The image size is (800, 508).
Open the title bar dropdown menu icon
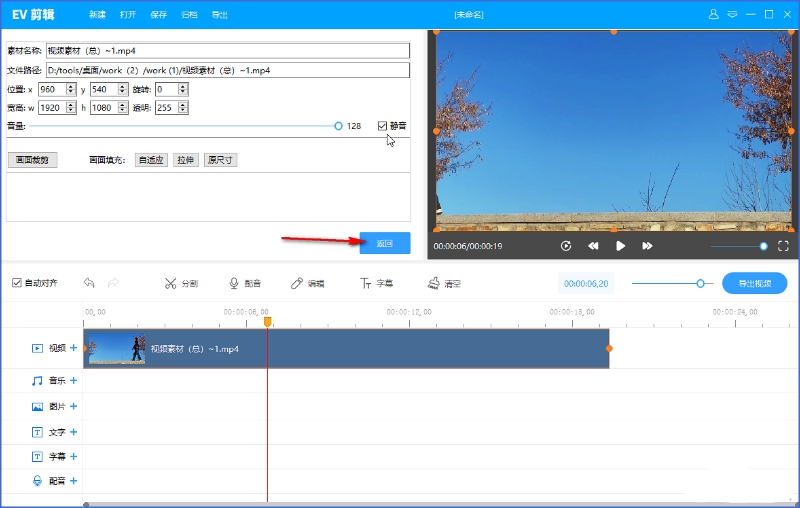click(x=732, y=15)
